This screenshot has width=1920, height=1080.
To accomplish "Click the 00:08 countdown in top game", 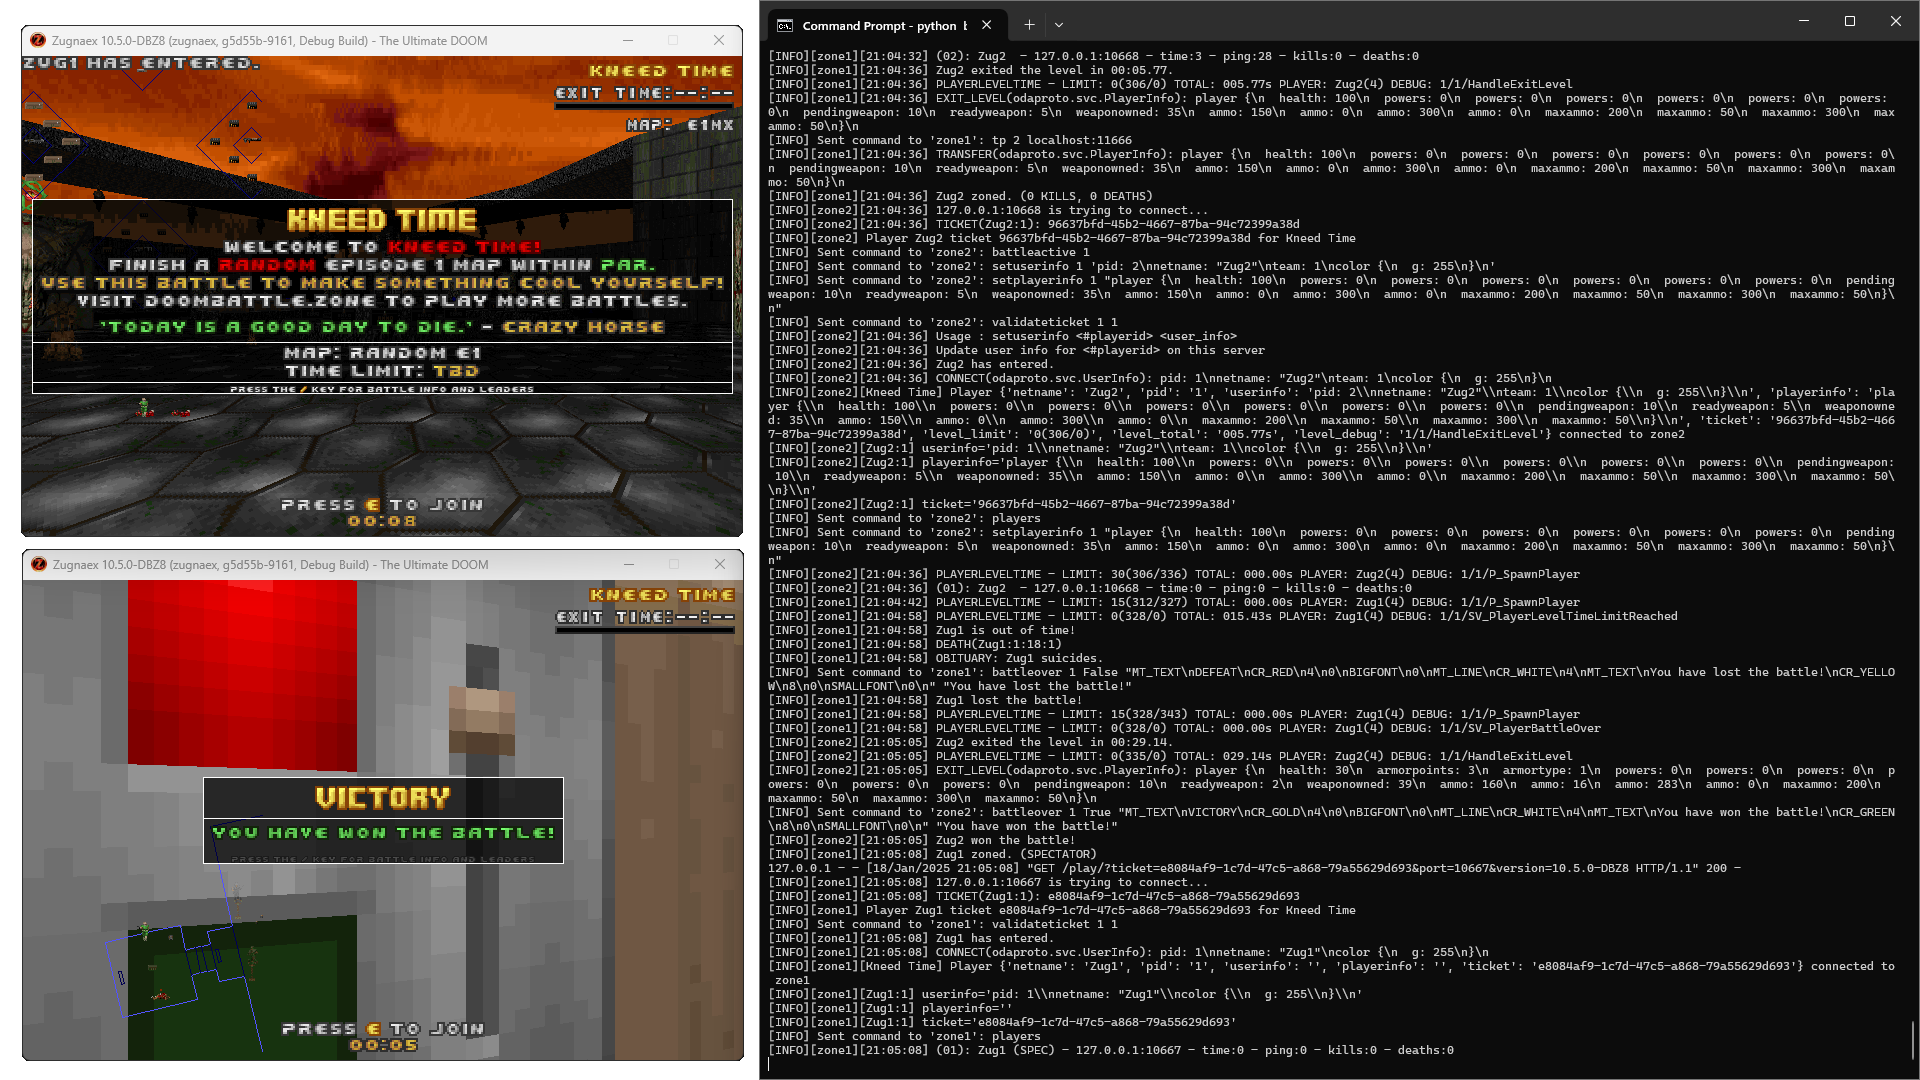I will coord(382,521).
